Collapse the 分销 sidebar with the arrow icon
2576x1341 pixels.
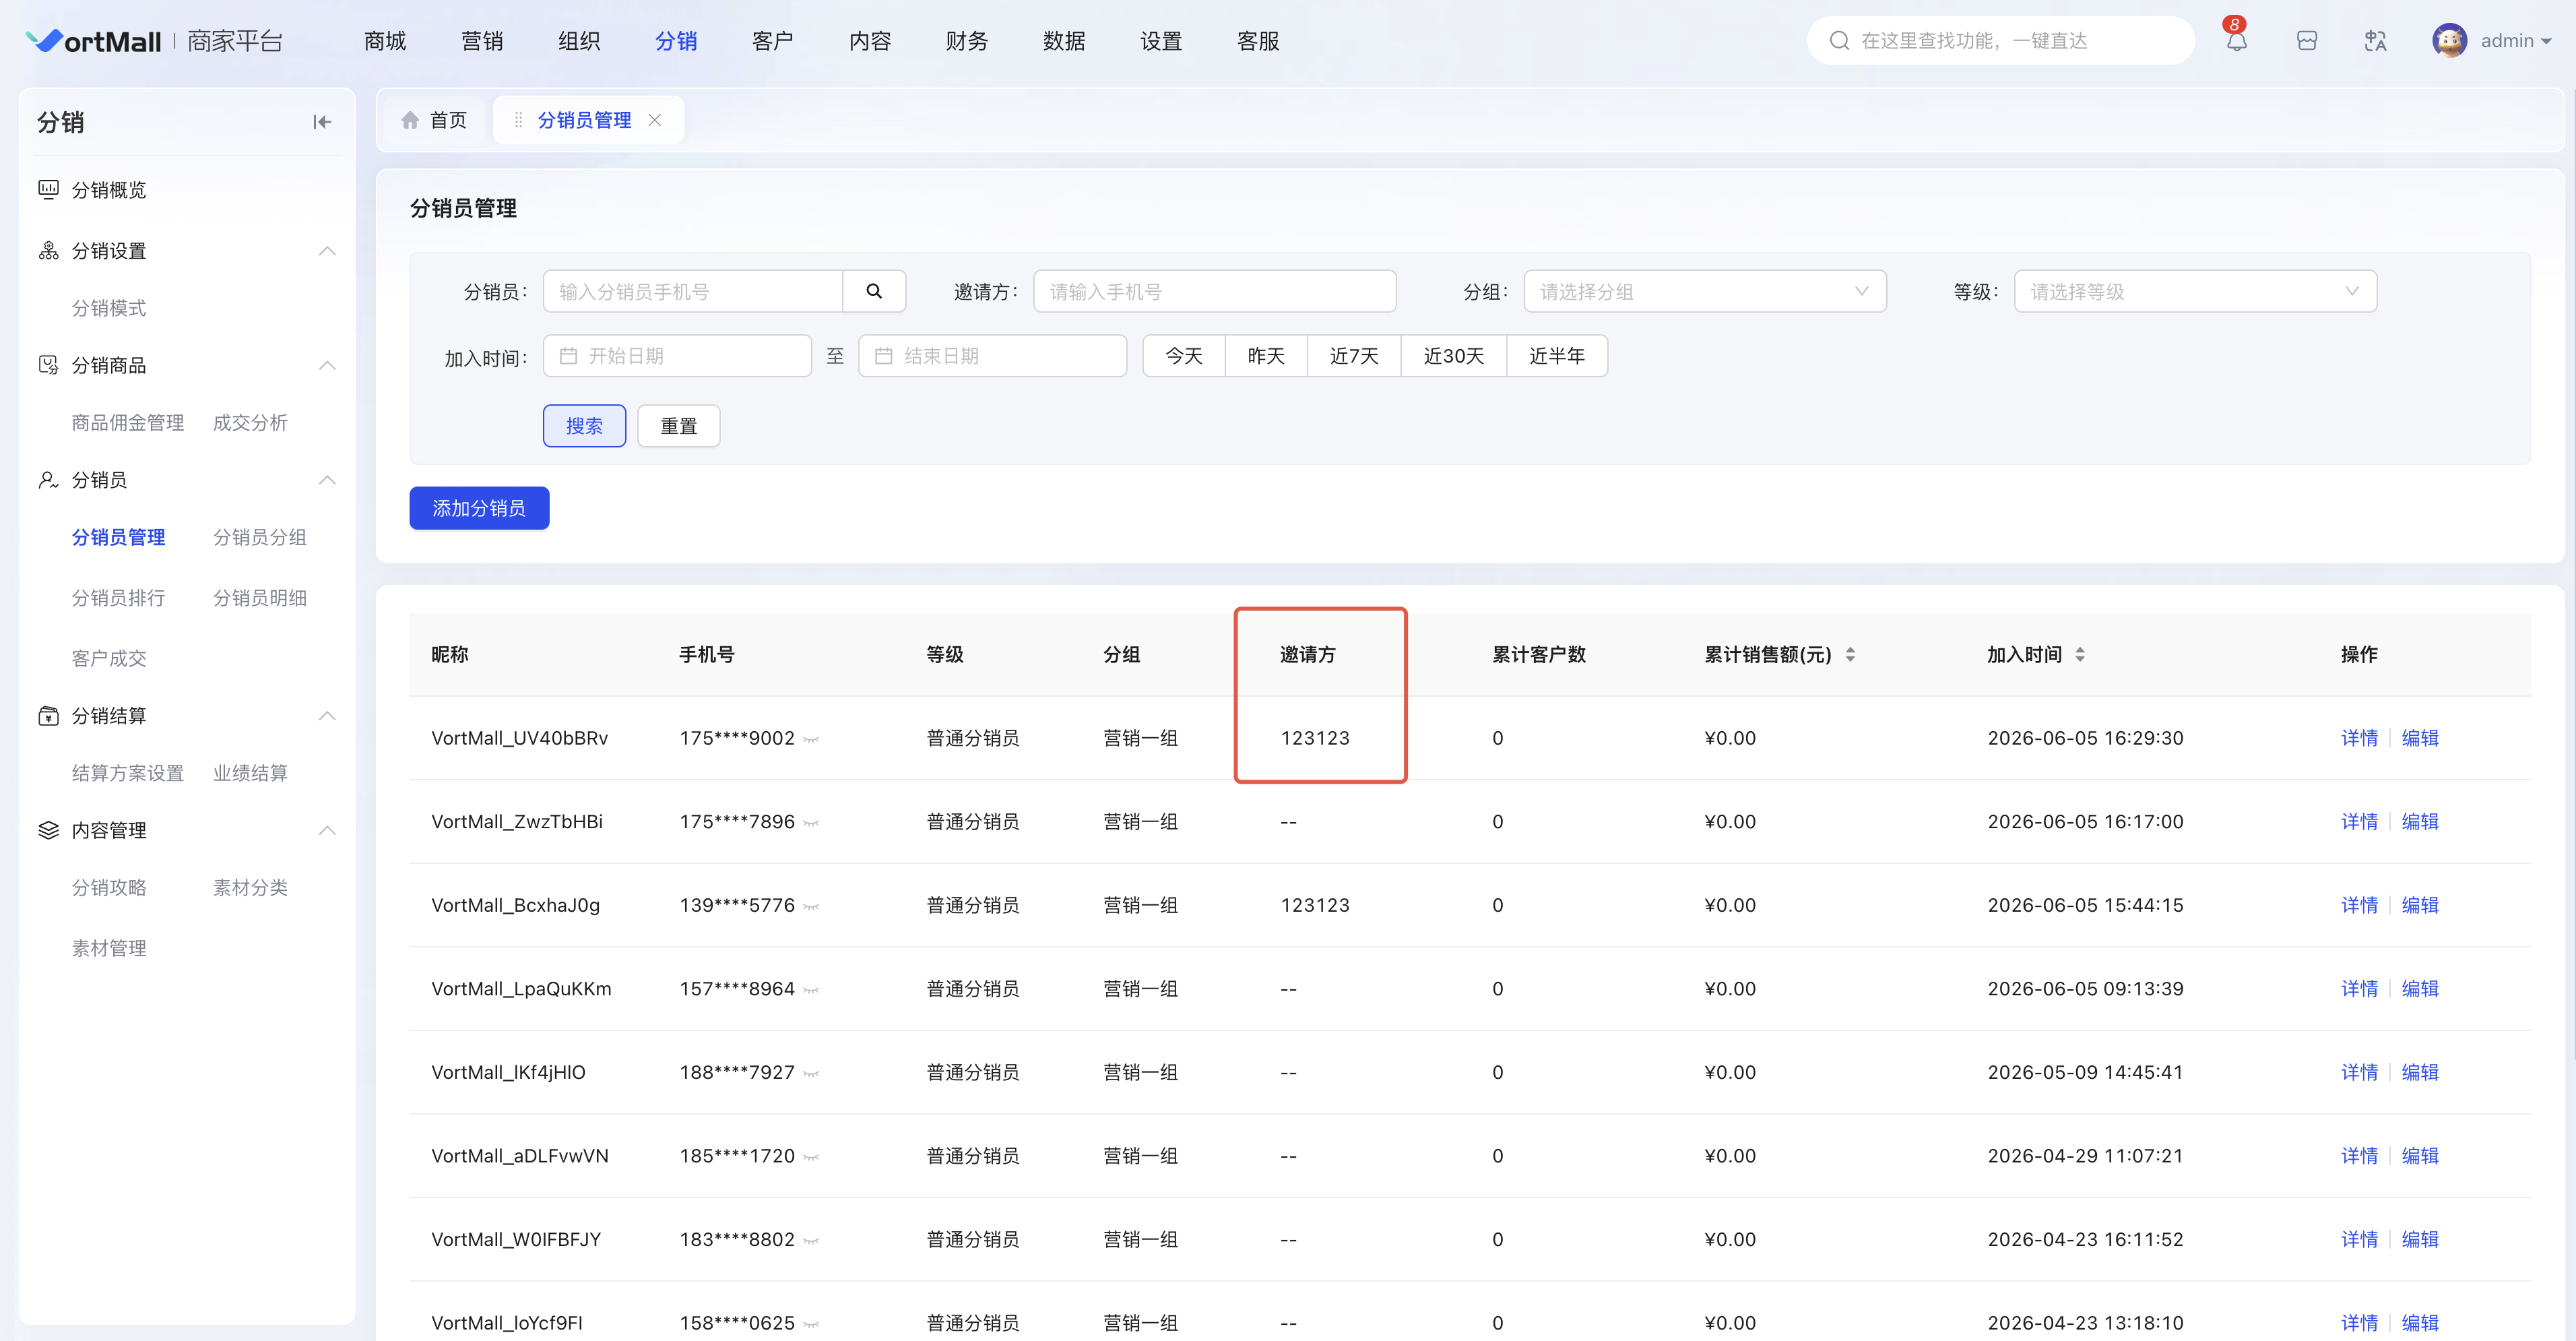point(322,122)
